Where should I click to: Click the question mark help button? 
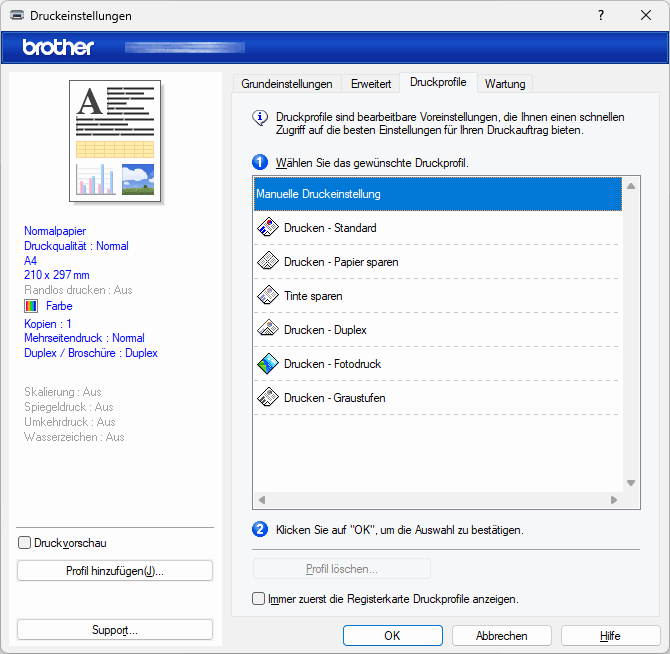coord(601,15)
